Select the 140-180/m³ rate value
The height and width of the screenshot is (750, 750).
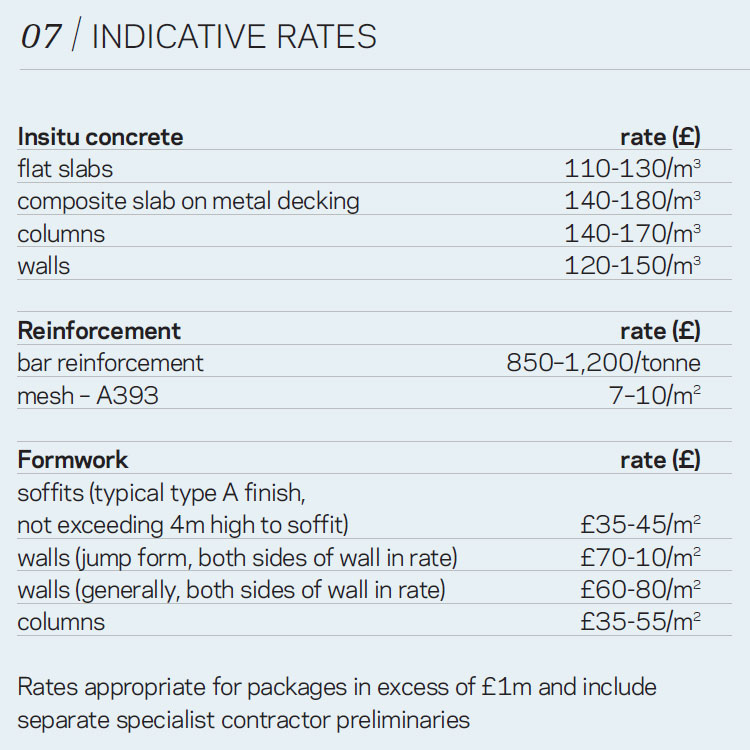click(632, 201)
